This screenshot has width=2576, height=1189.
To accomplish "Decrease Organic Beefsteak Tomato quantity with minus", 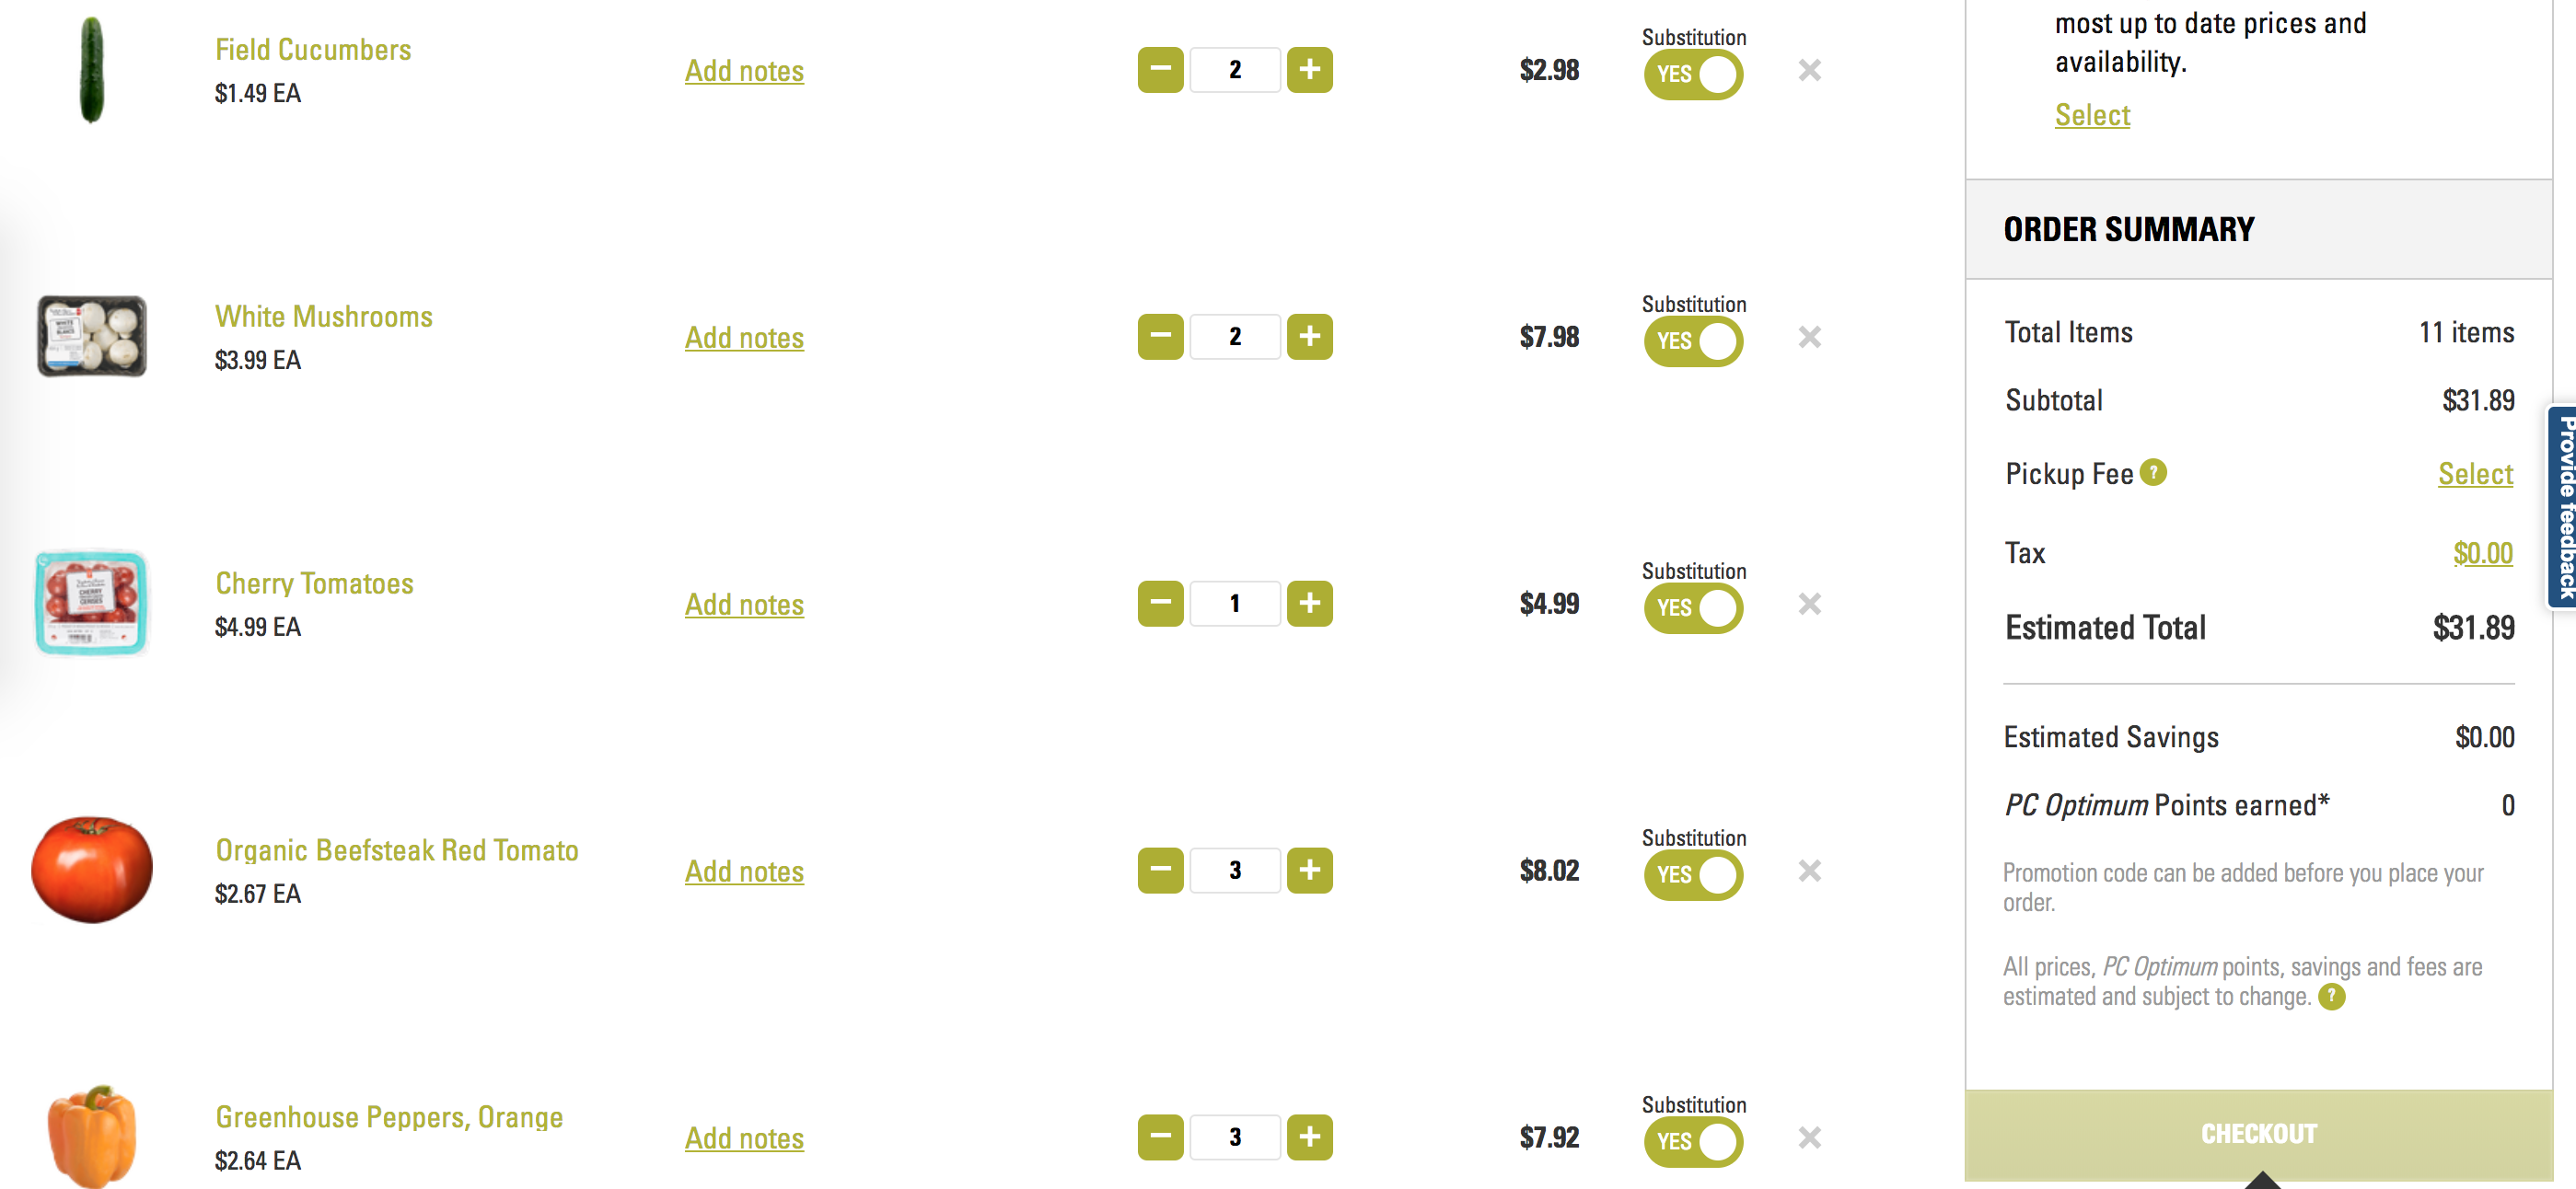I will 1160,871.
